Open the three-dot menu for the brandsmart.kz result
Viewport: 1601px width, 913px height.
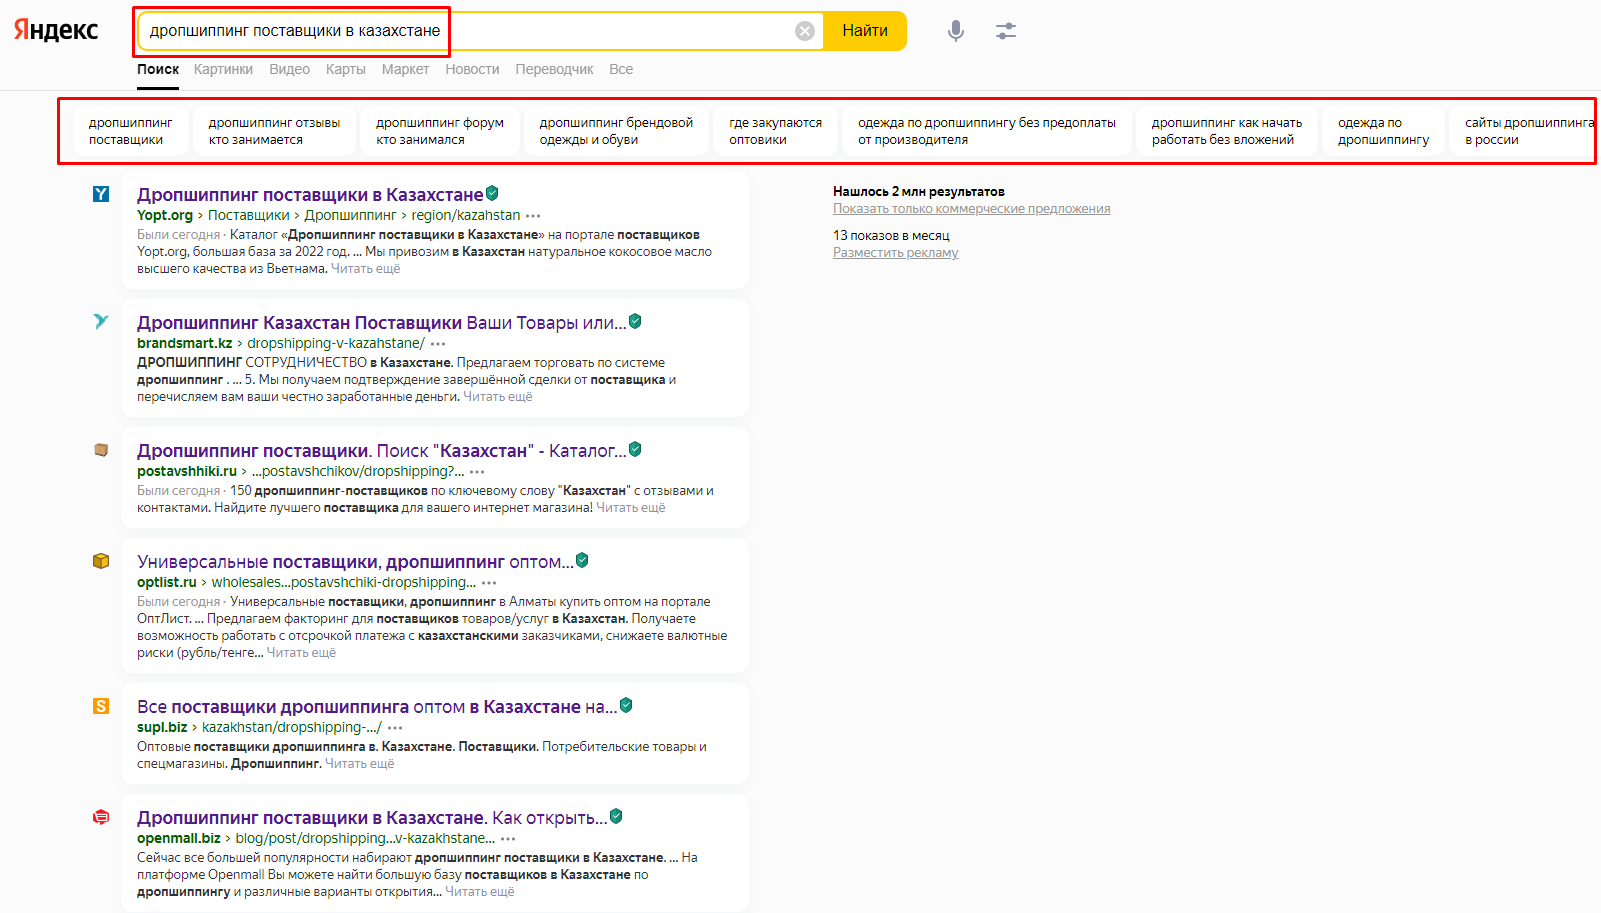pyautogui.click(x=438, y=344)
